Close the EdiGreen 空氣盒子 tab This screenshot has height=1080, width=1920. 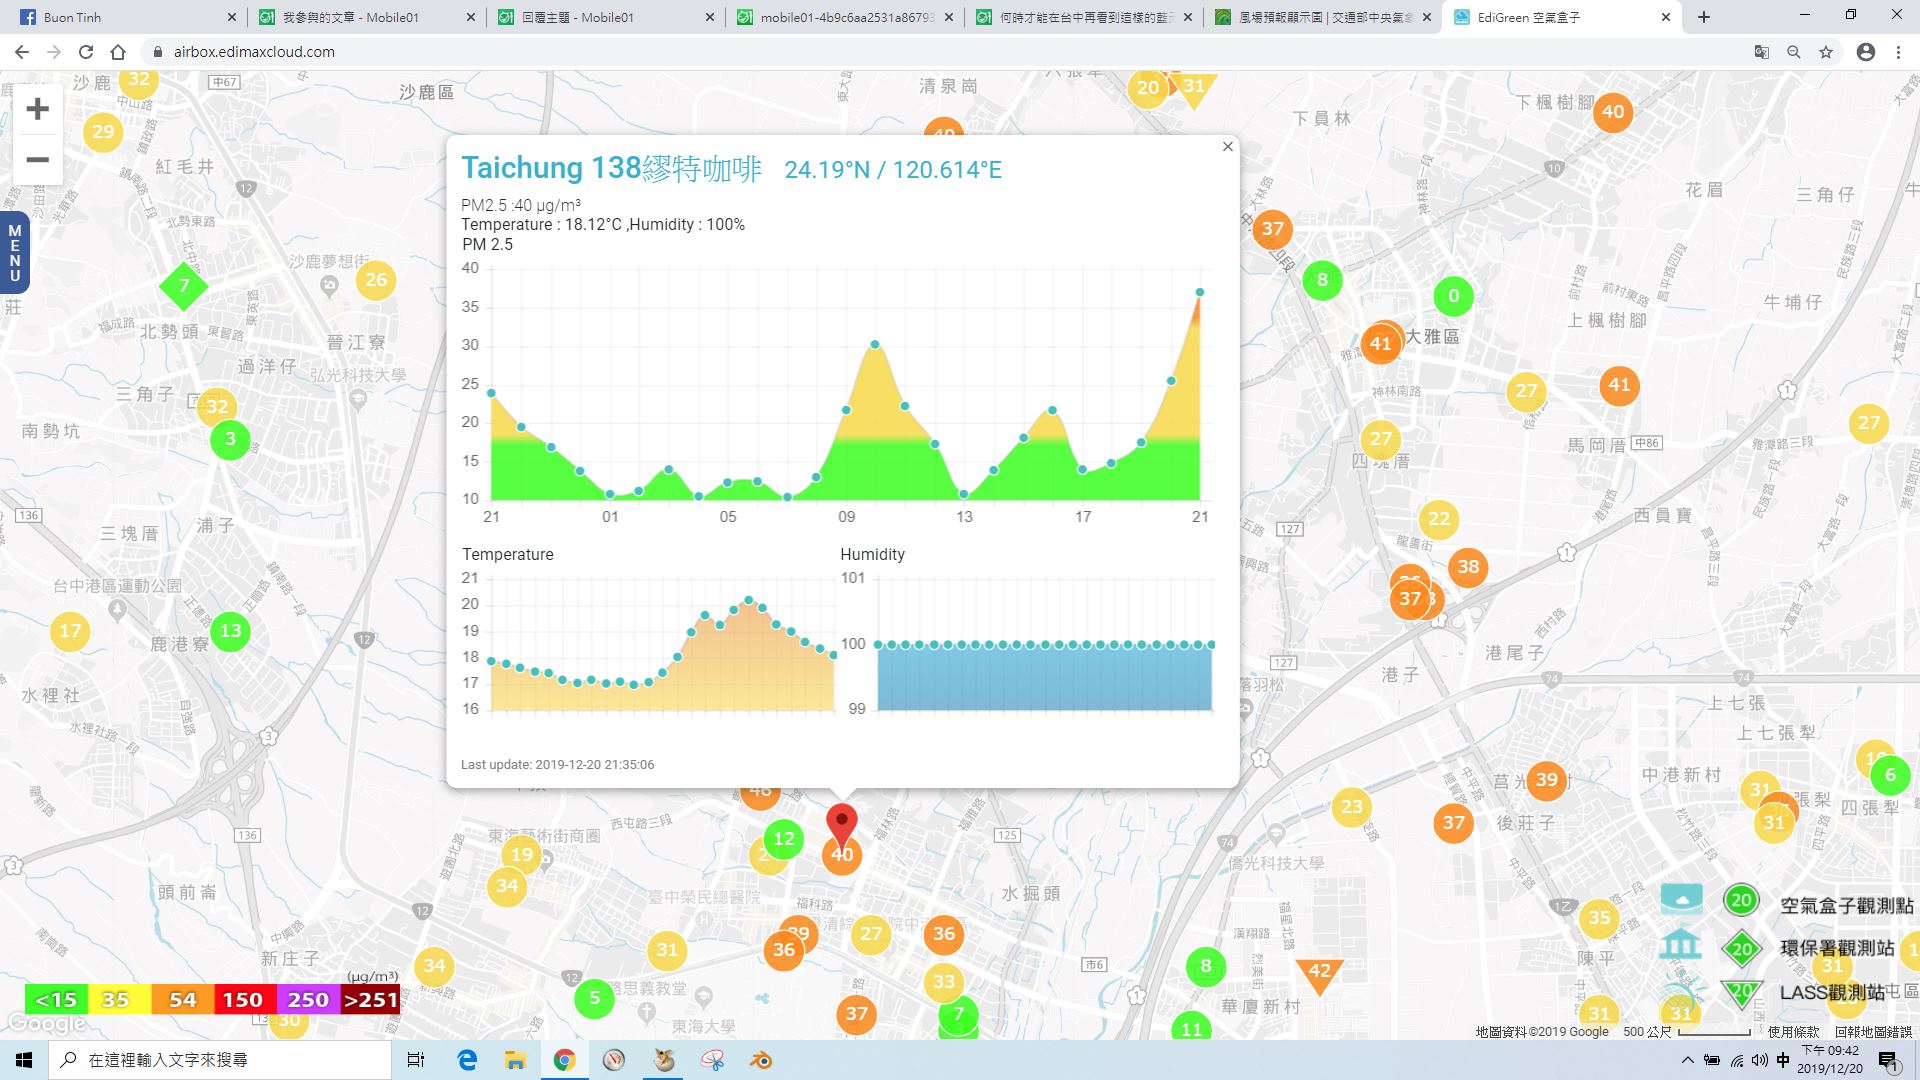click(1666, 17)
